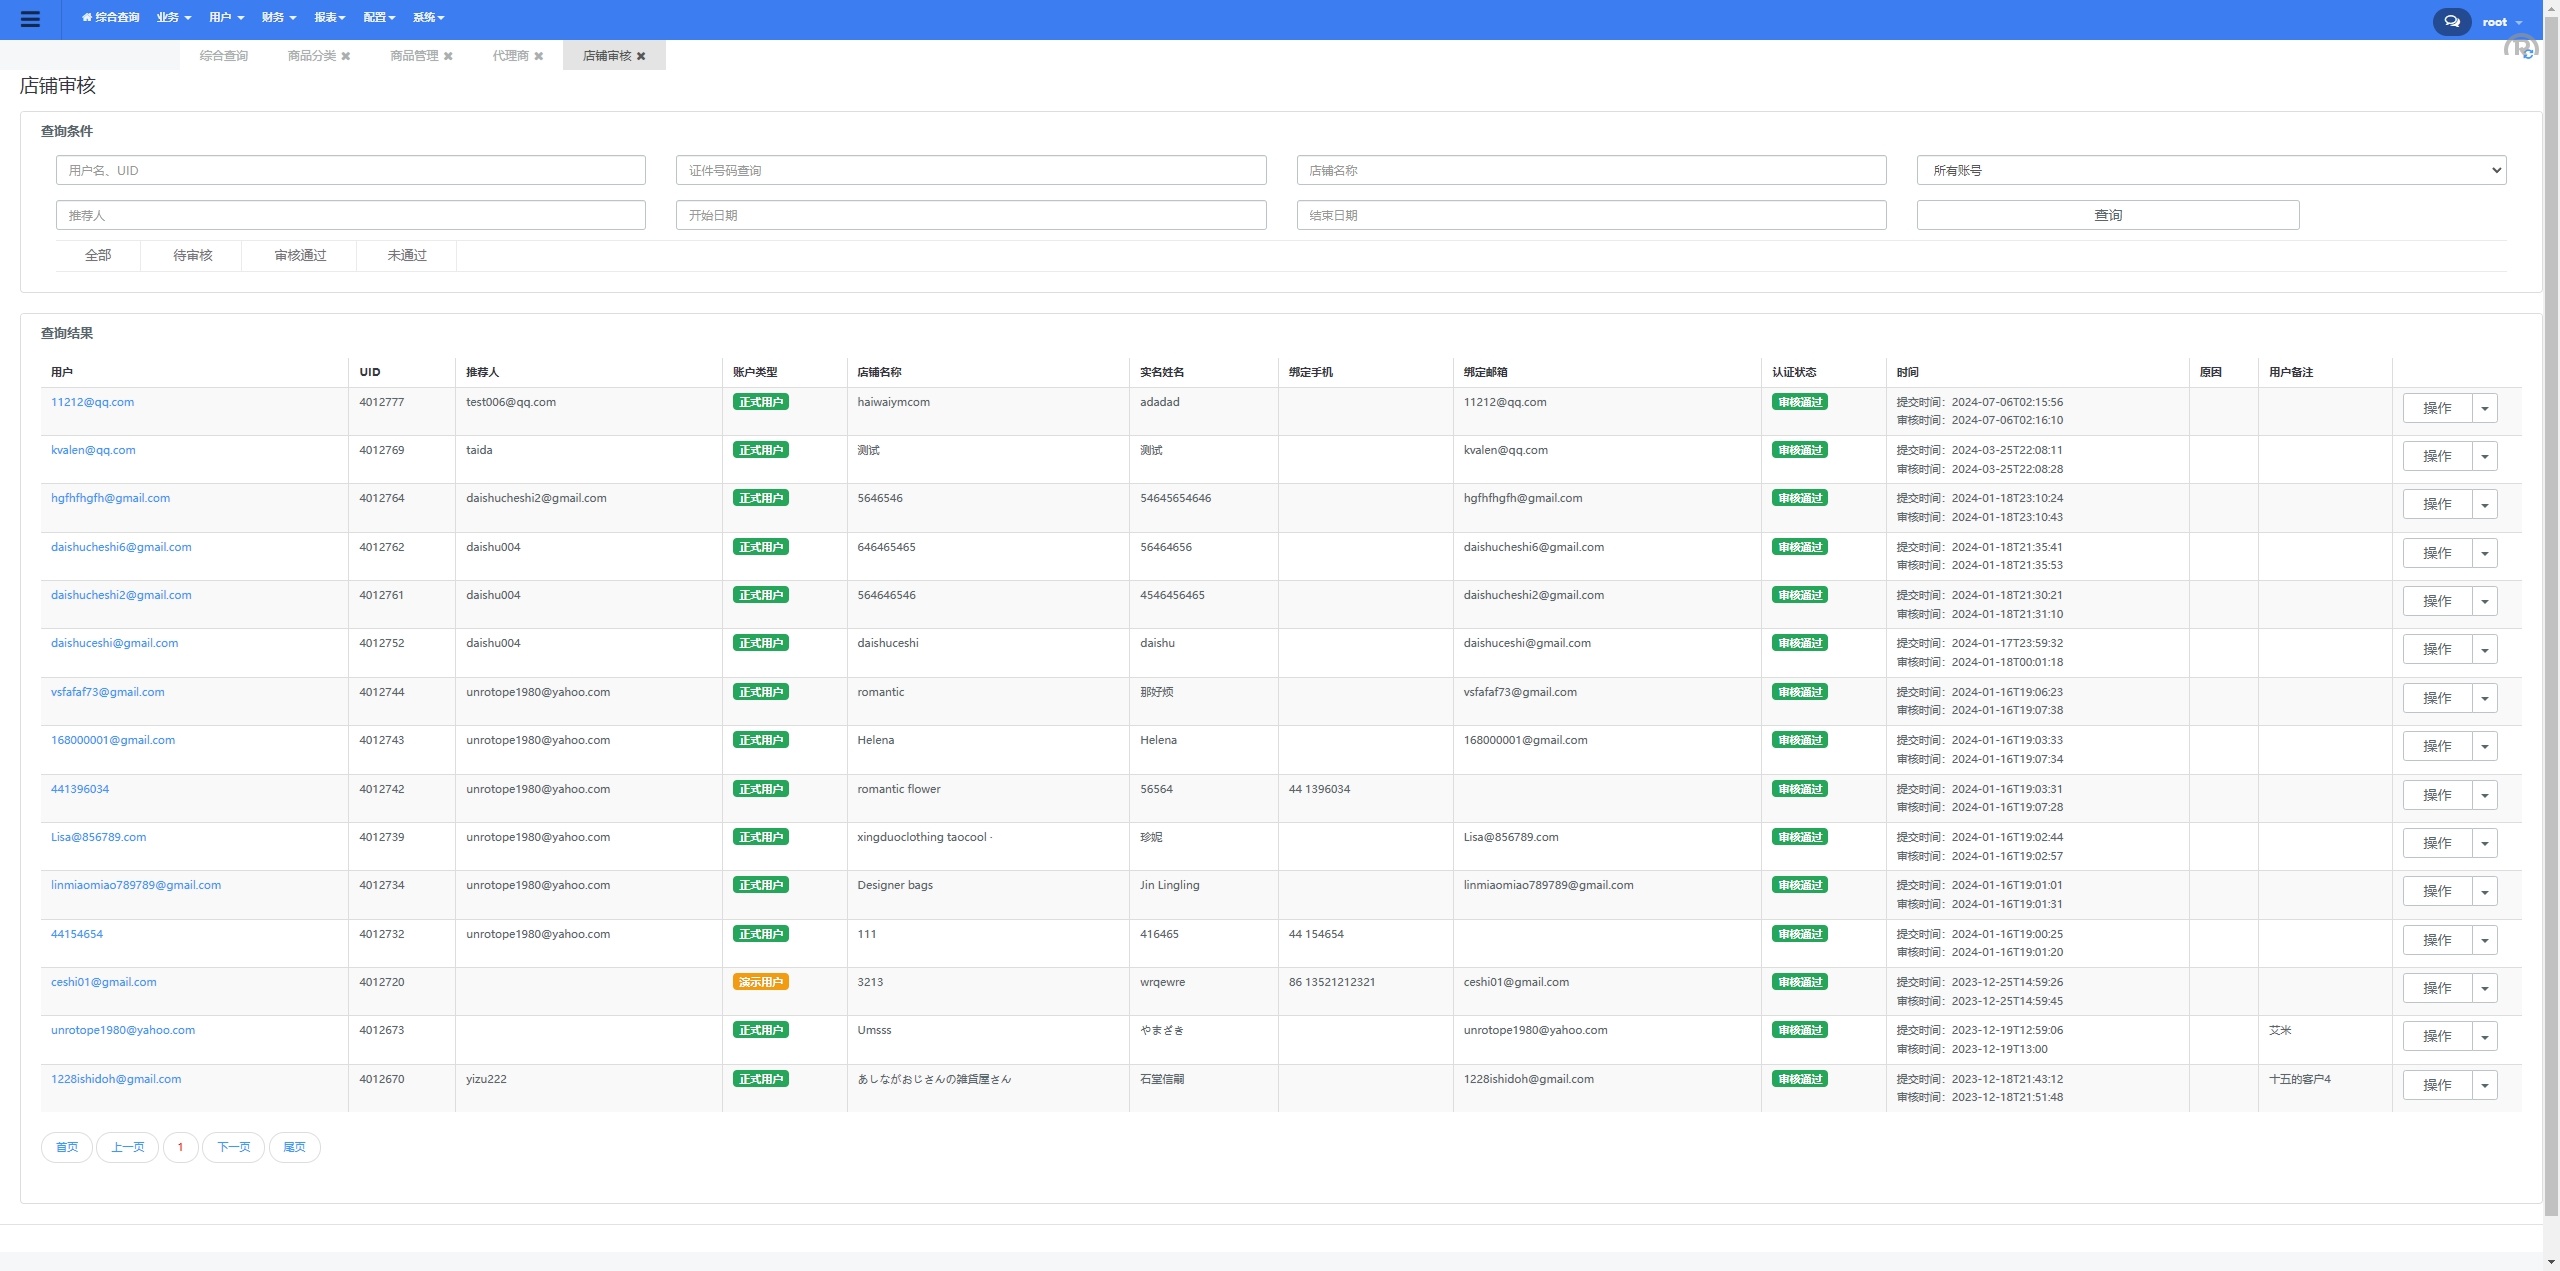The width and height of the screenshot is (2560, 1271).
Task: Filter results by 待审核 status
Action: tap(192, 255)
